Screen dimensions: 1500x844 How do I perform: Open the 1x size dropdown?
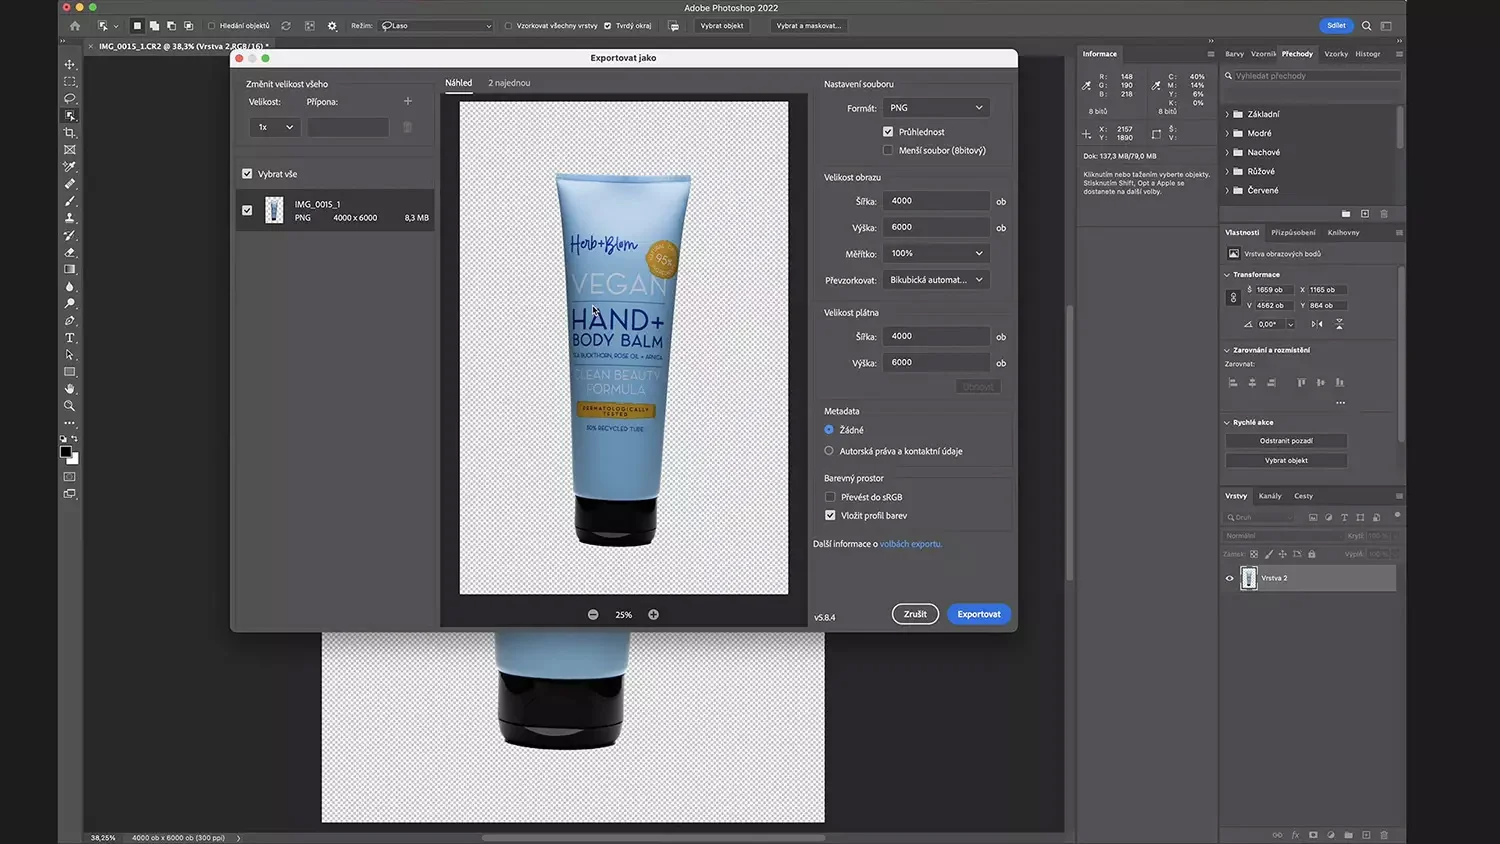pyautogui.click(x=274, y=127)
